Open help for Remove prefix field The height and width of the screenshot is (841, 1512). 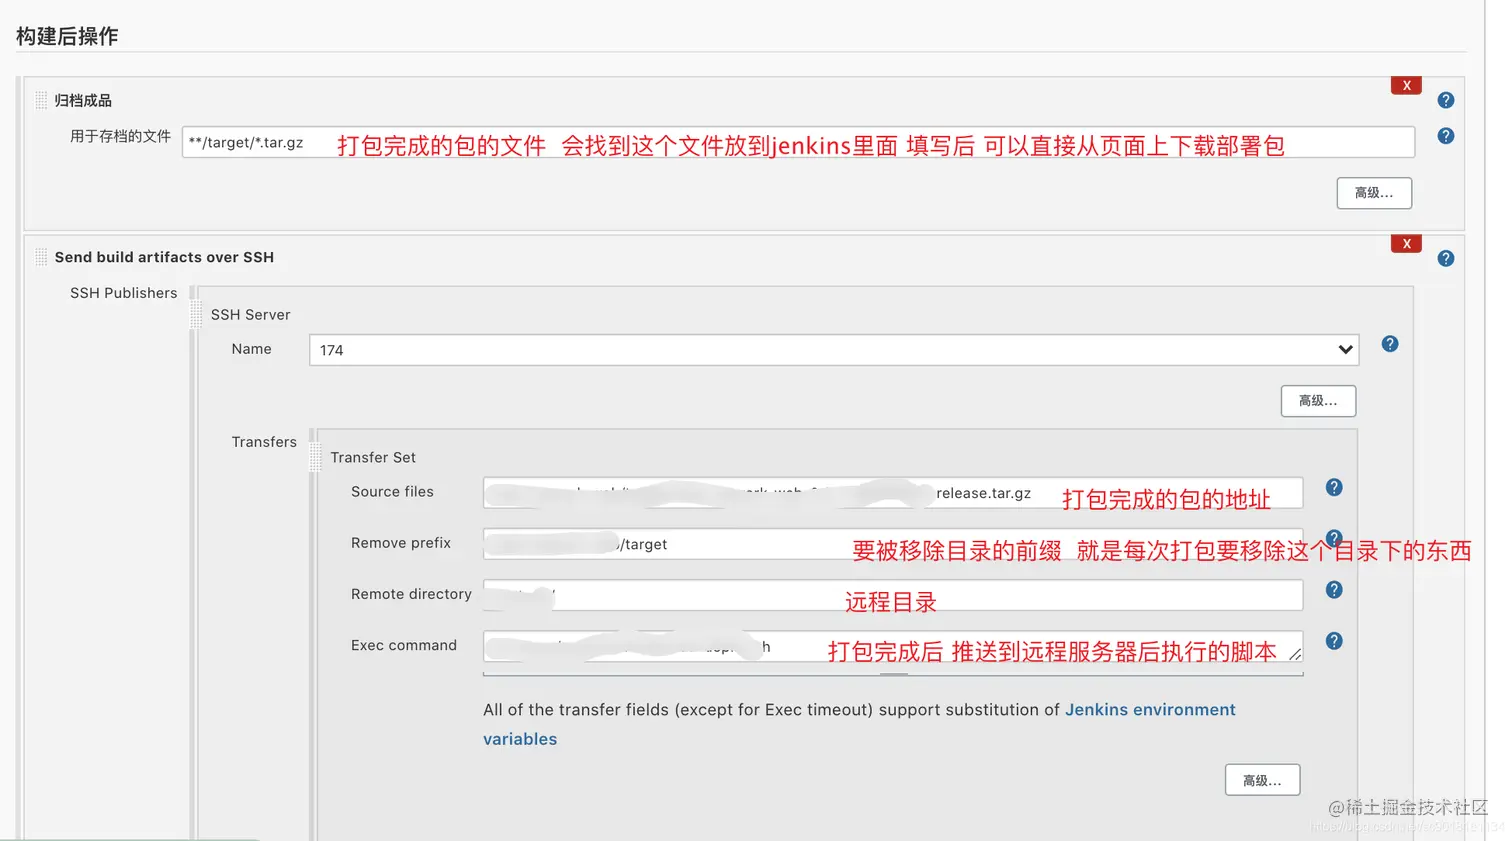[x=1333, y=538]
